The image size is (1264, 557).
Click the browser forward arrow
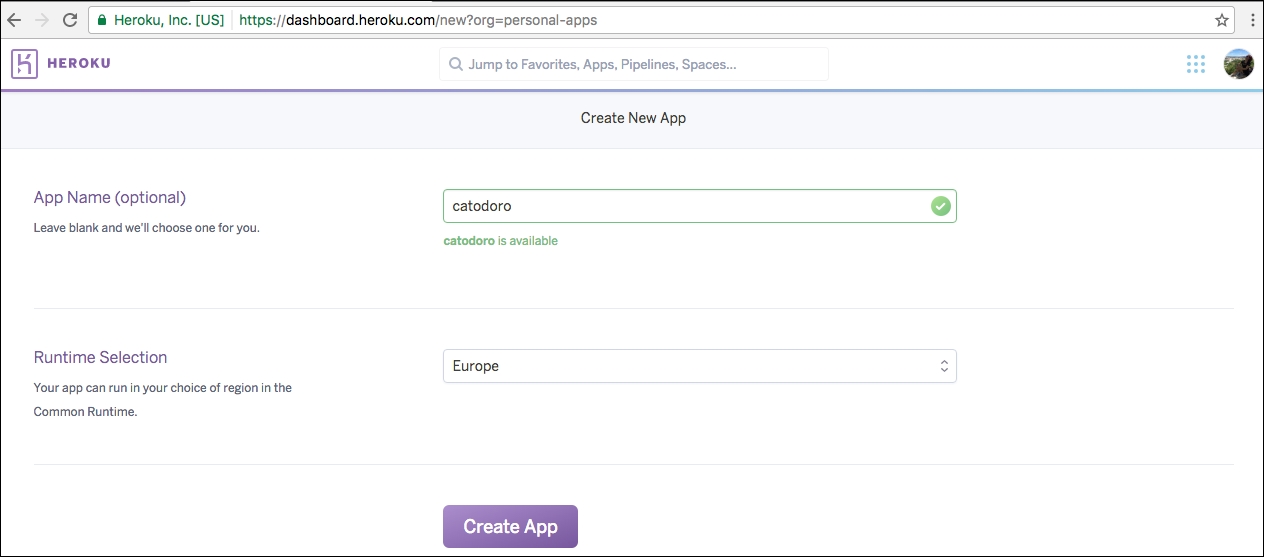click(42, 19)
